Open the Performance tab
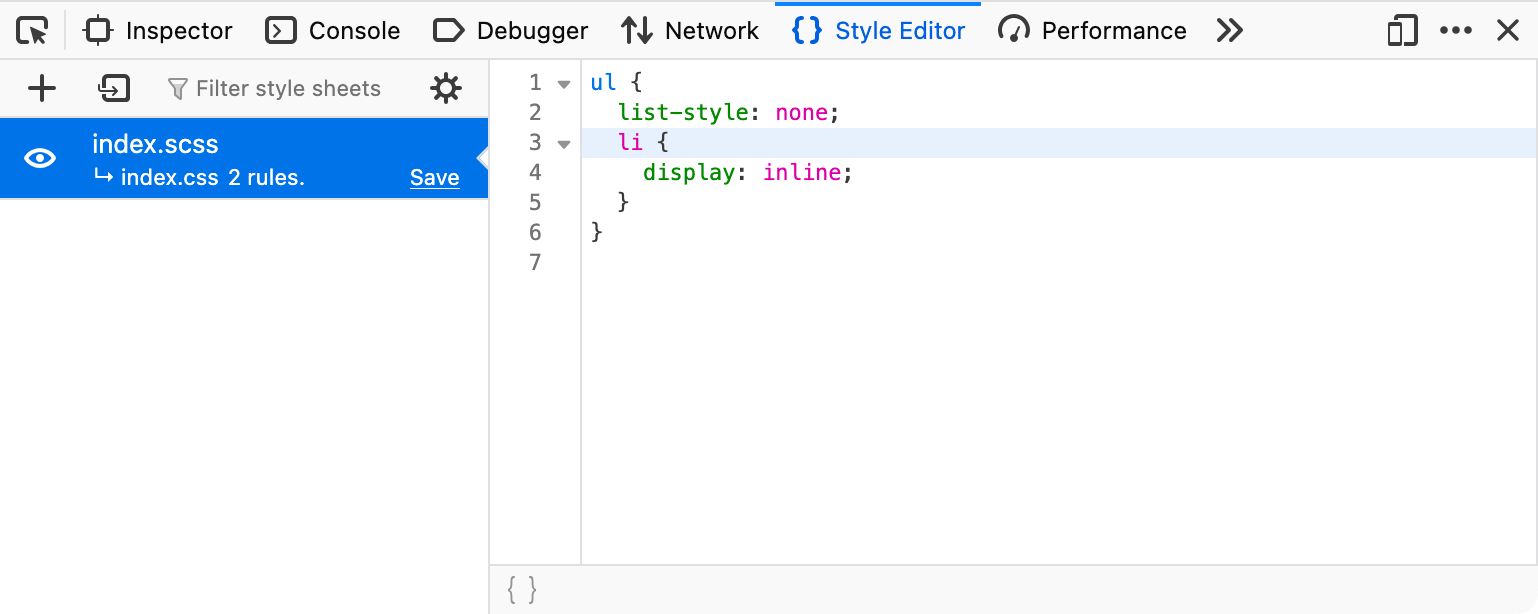Screen dimensions: 1538x614 (x=1092, y=30)
